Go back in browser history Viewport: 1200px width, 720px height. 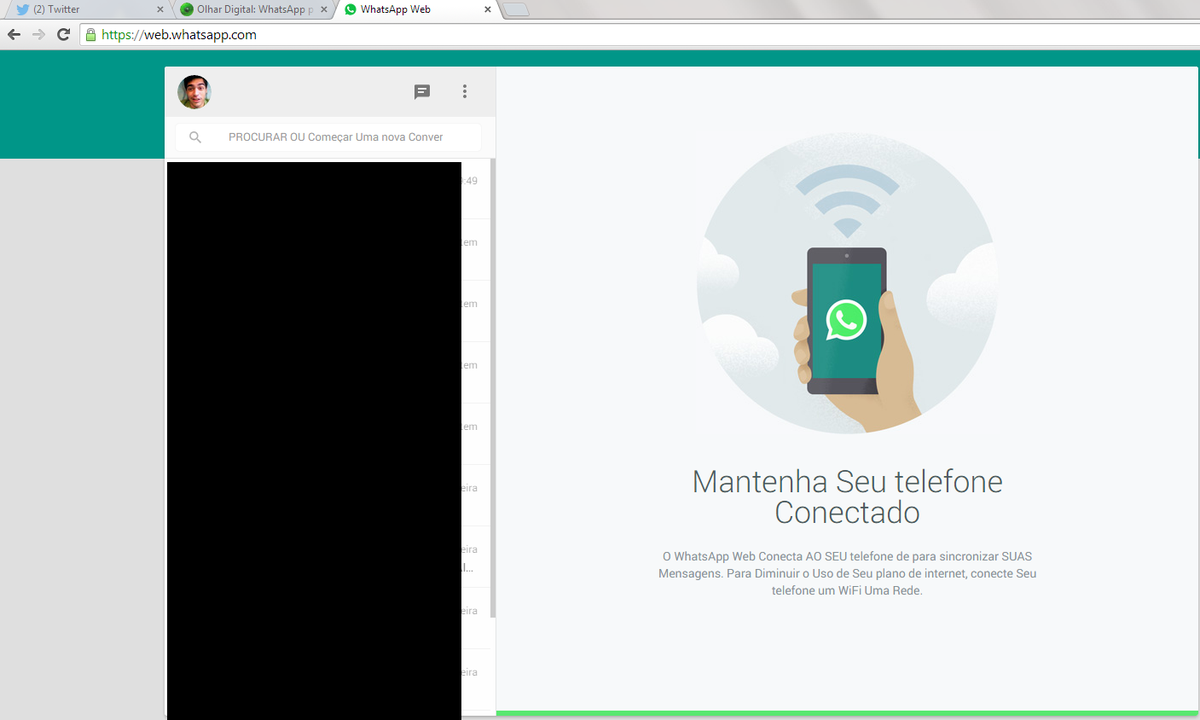pyautogui.click(x=14, y=34)
